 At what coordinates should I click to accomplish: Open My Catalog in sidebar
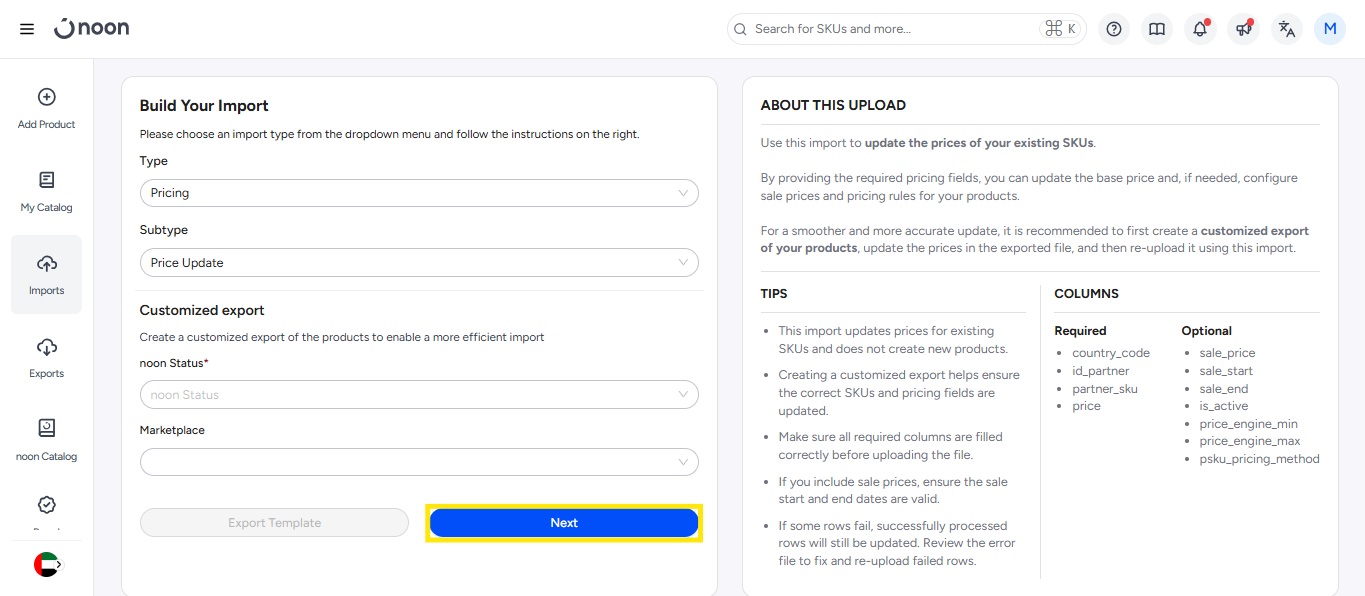point(47,191)
